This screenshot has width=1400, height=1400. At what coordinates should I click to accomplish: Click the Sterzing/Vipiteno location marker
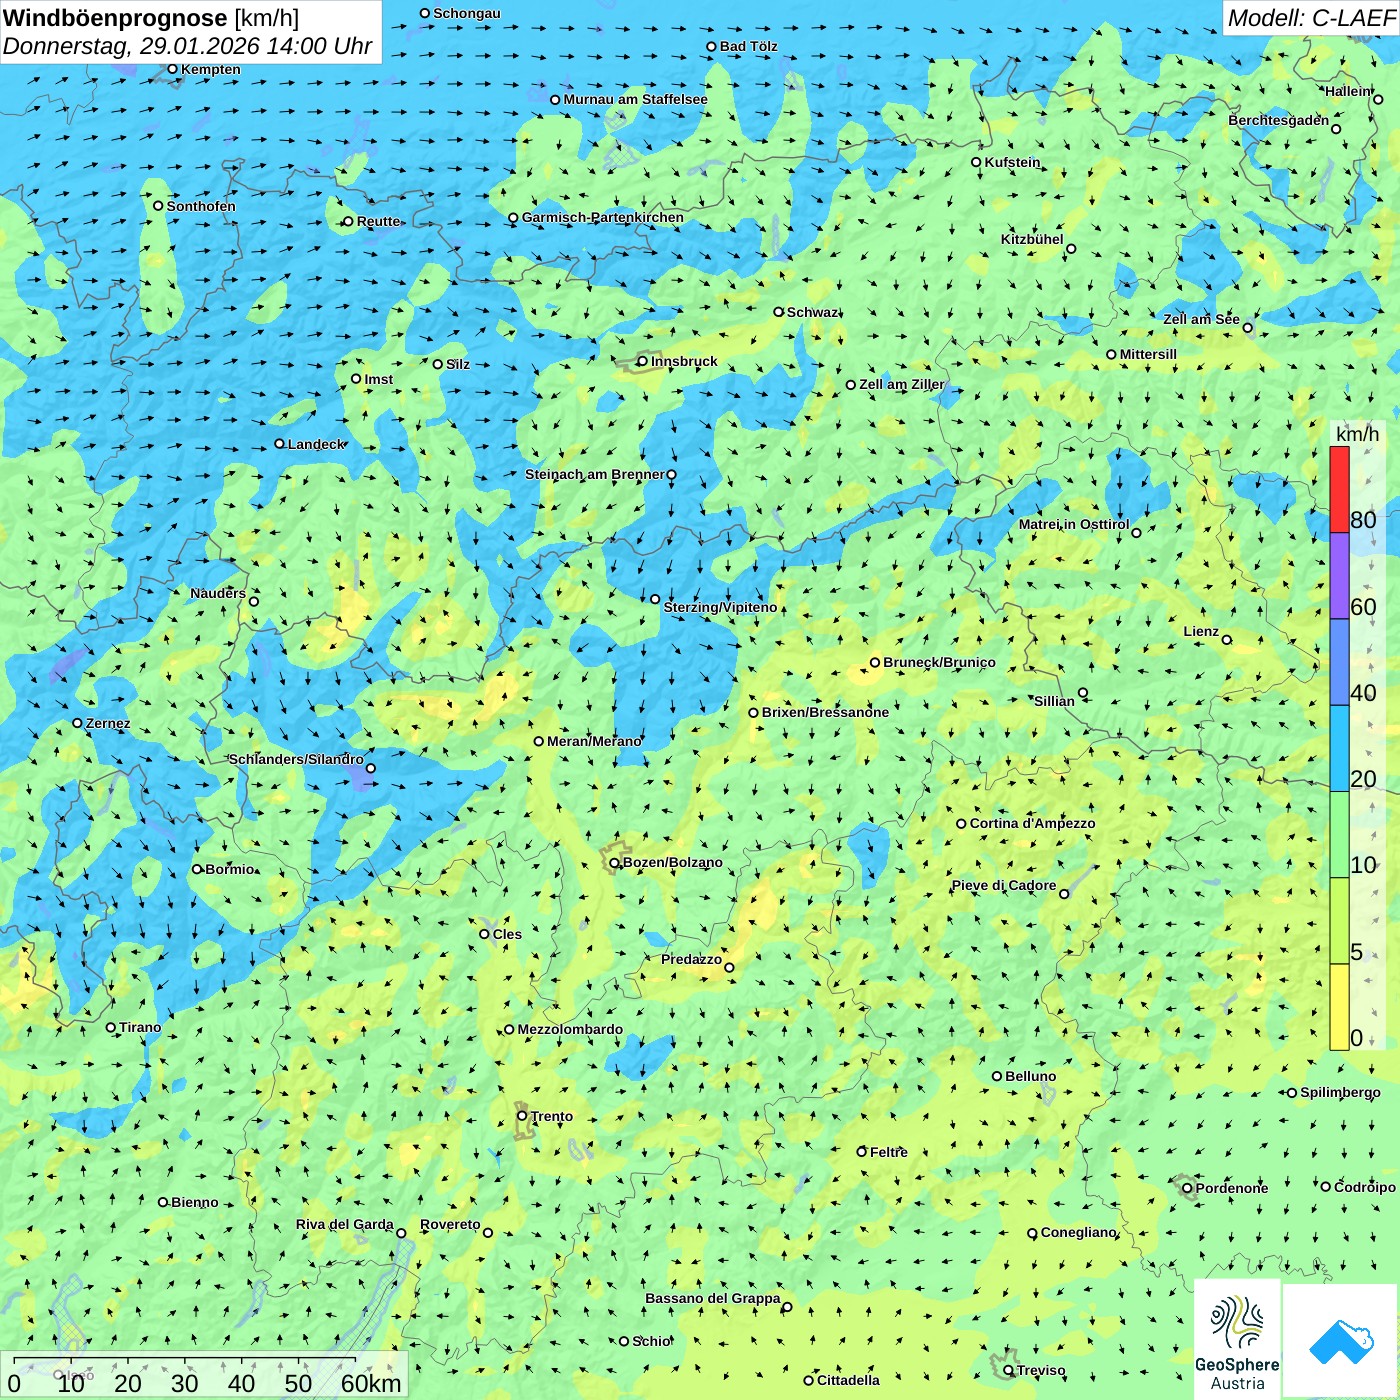655,599
